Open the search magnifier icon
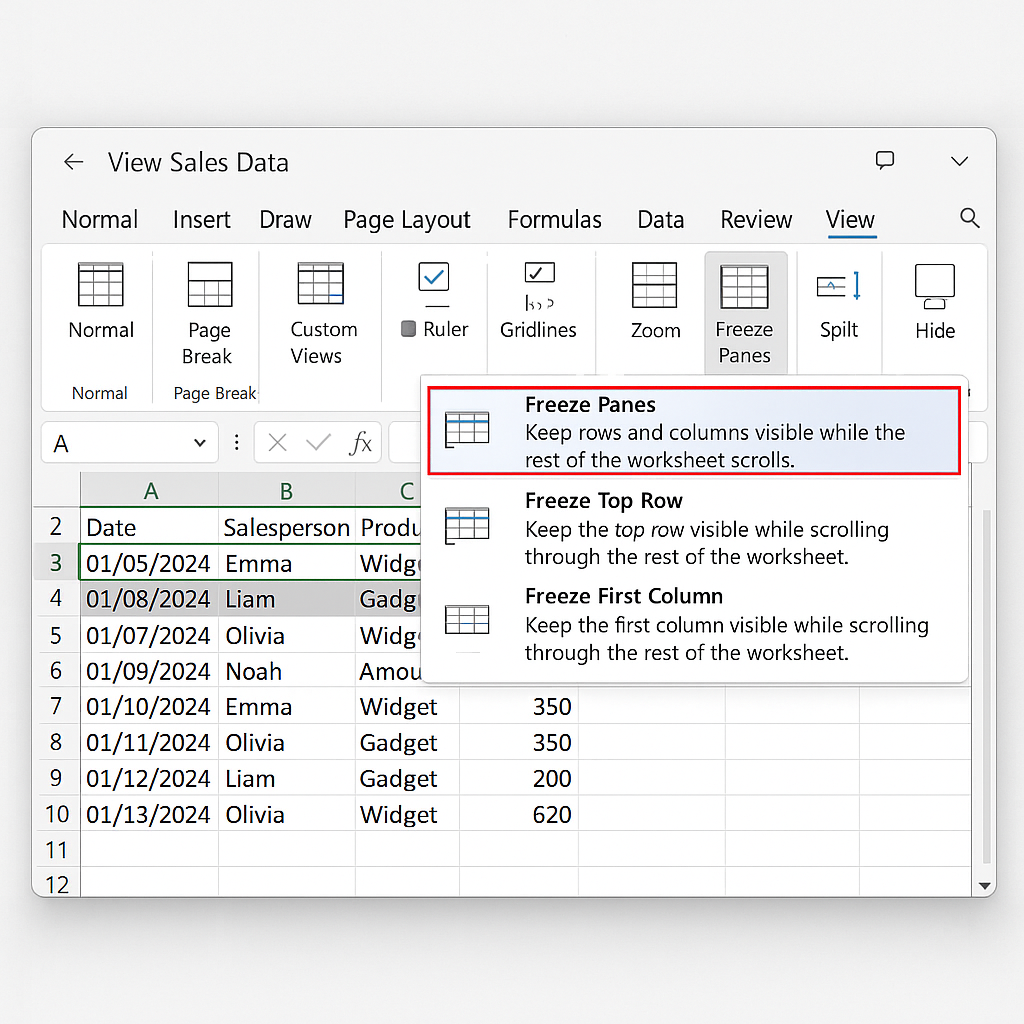The image size is (1024, 1024). pos(968,218)
